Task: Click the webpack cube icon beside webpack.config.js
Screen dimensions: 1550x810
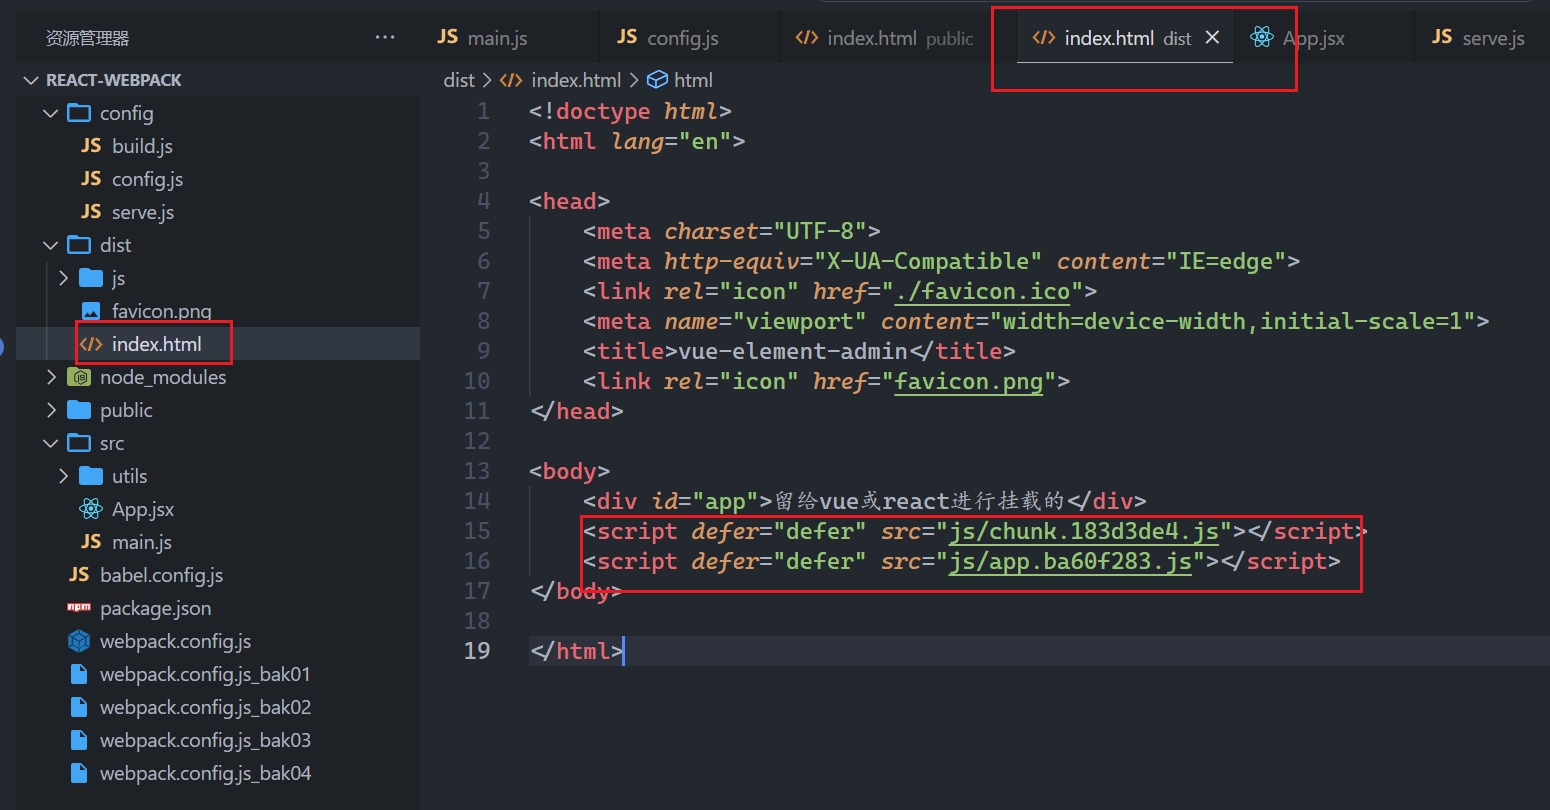Action: (x=79, y=641)
